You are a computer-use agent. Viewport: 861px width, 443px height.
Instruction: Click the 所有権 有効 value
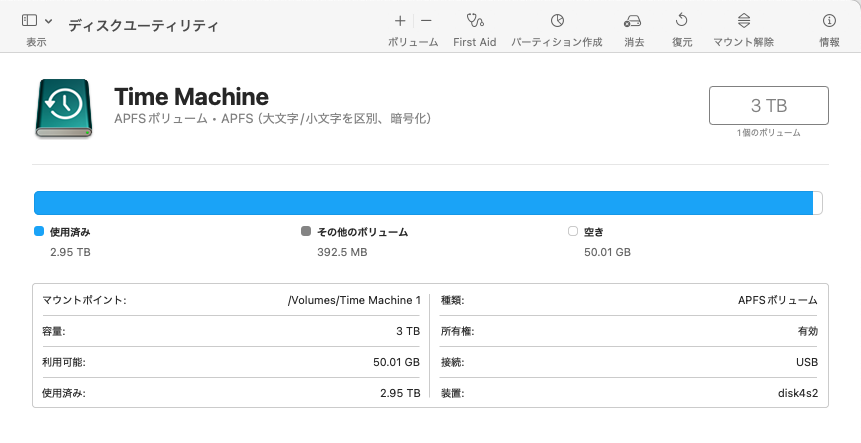pyautogui.click(x=808, y=331)
